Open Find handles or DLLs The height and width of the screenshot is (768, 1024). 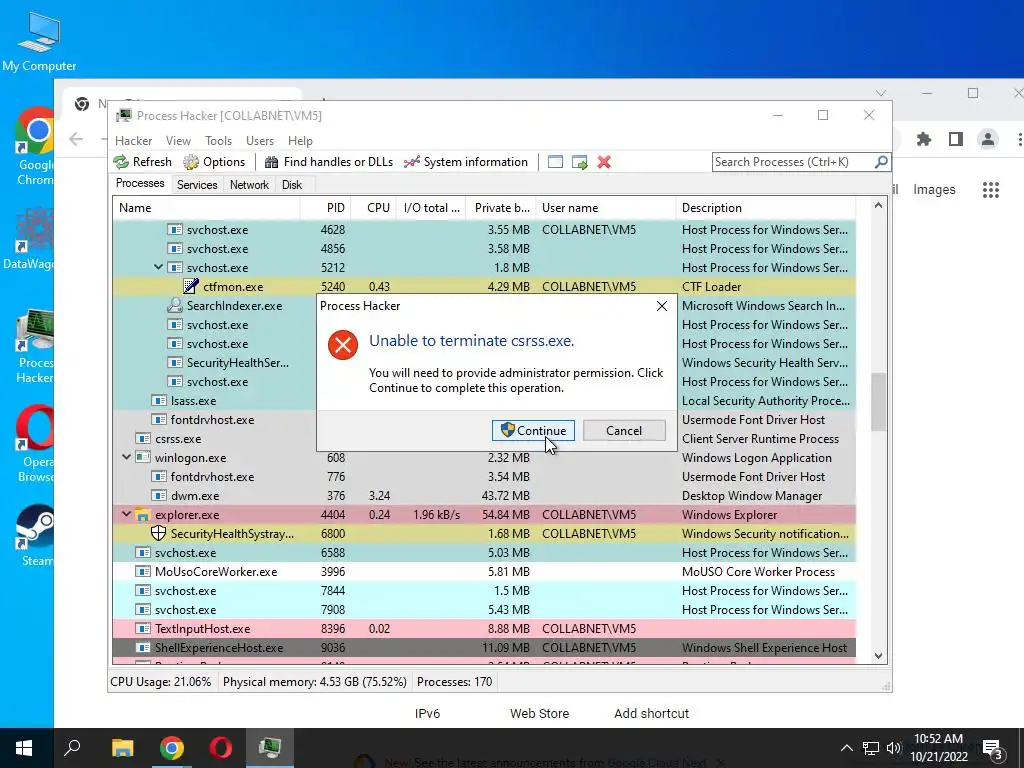tap(328, 162)
